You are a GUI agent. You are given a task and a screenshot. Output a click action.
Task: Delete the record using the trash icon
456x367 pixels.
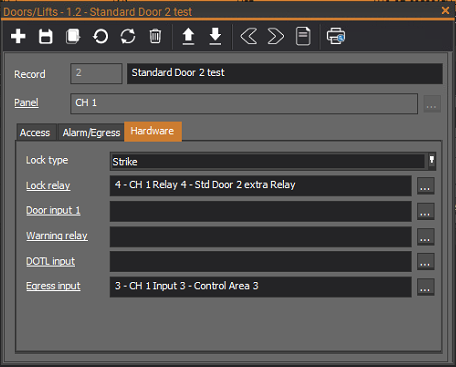click(155, 36)
